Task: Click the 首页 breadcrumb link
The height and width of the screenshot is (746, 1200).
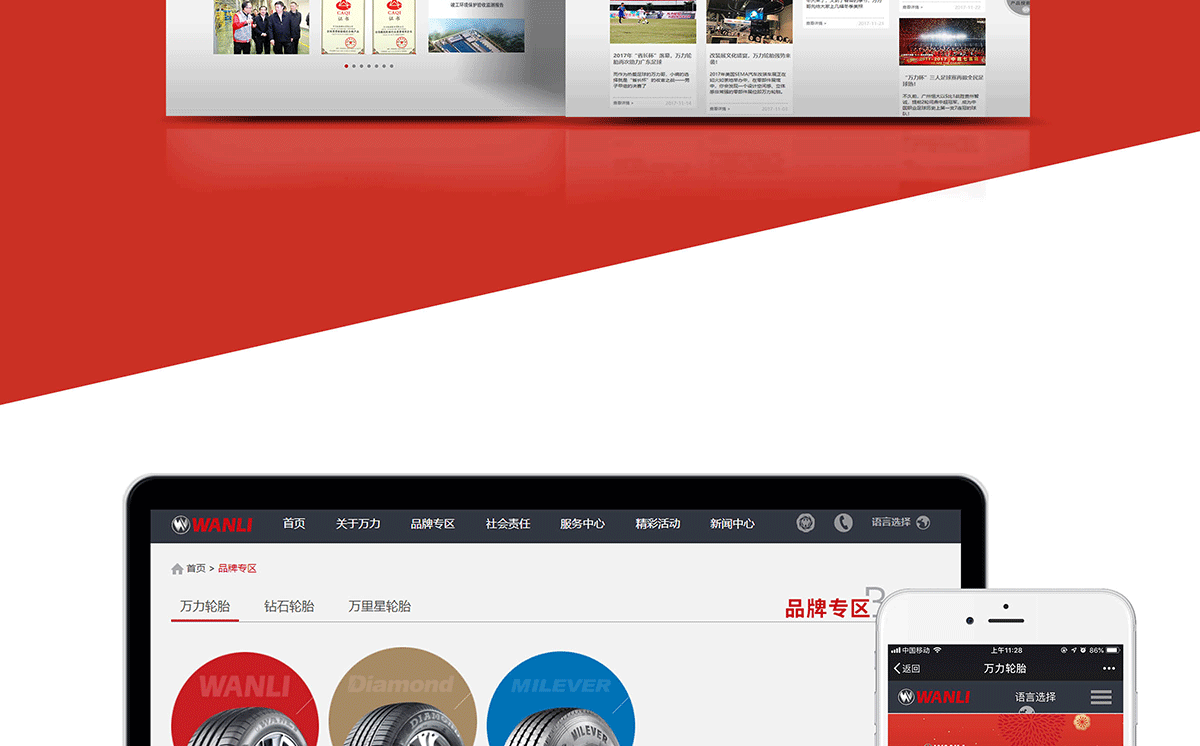Action: (x=196, y=568)
